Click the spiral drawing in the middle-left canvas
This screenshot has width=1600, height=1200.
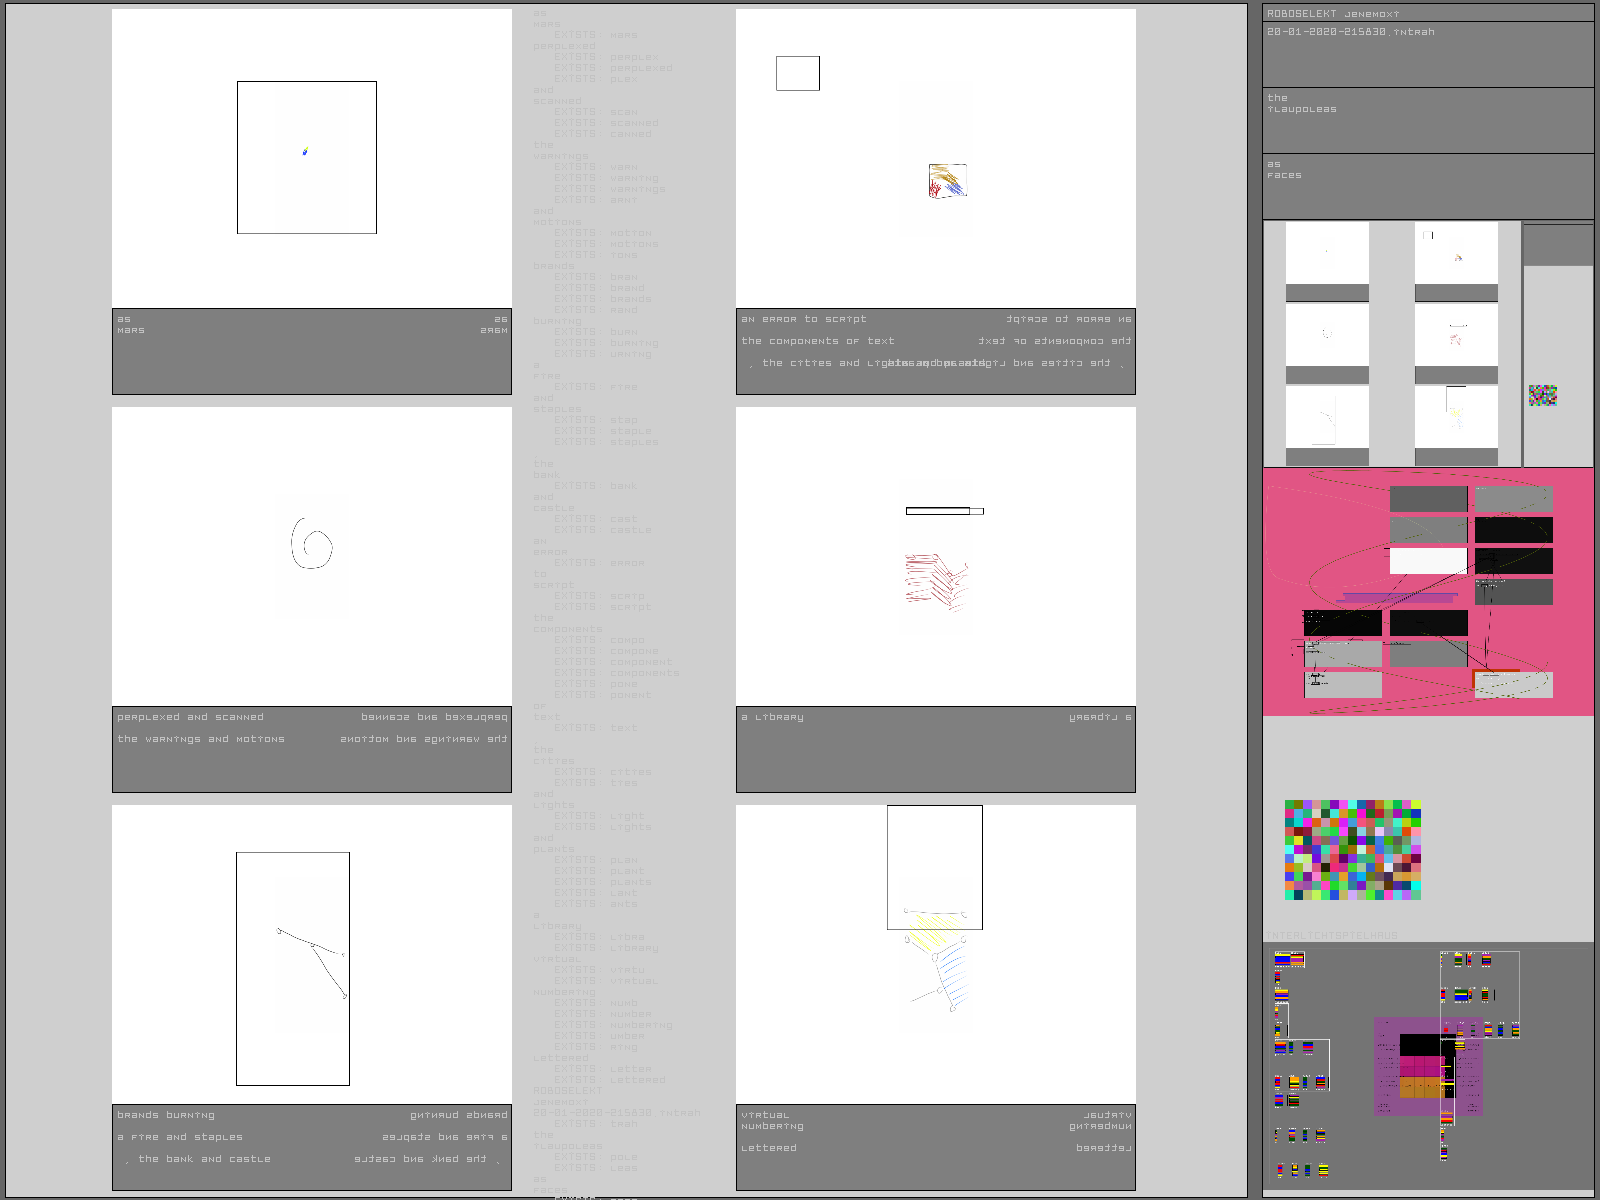coord(312,543)
